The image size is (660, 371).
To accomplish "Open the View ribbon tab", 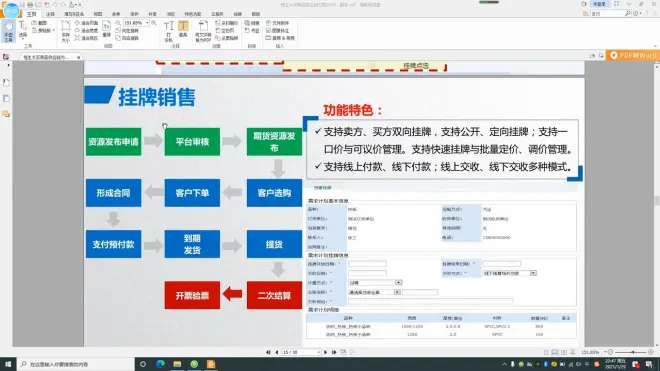I will tap(98, 14).
